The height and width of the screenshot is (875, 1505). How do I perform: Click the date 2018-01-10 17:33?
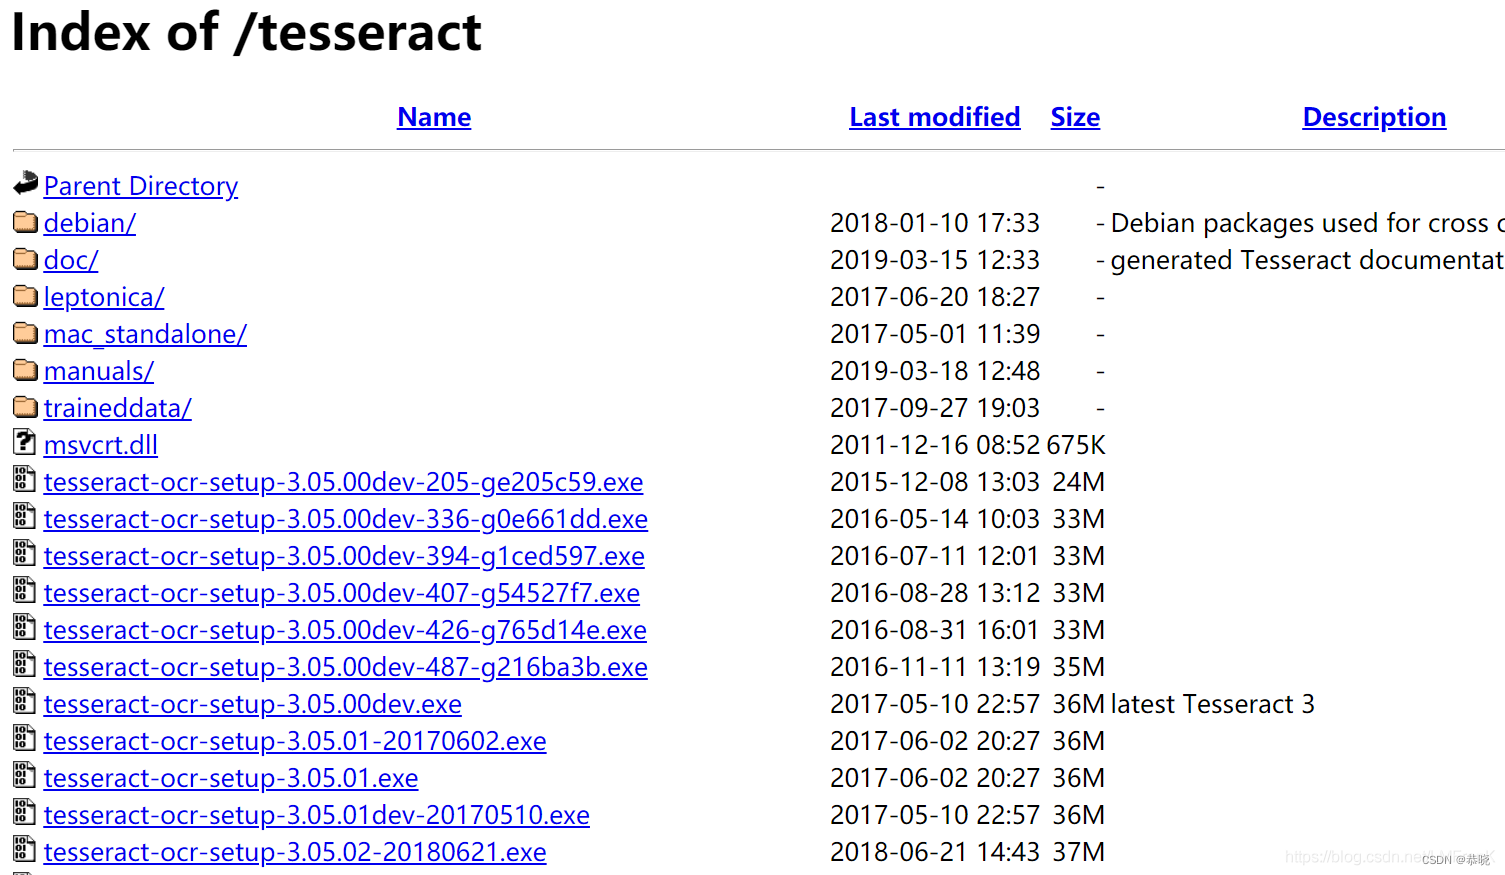[935, 223]
